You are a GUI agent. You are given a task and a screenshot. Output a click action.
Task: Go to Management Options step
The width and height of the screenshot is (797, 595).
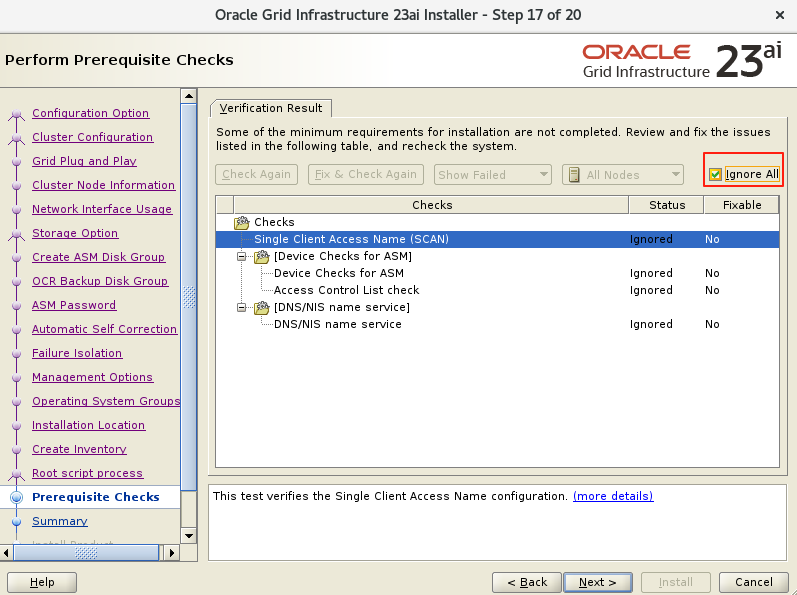coord(93,377)
